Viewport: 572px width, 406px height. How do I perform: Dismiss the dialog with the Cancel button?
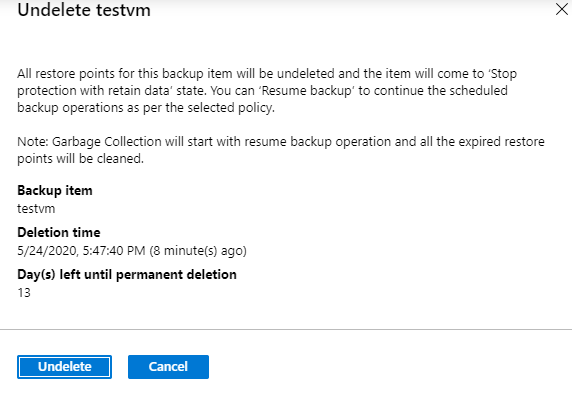(168, 367)
